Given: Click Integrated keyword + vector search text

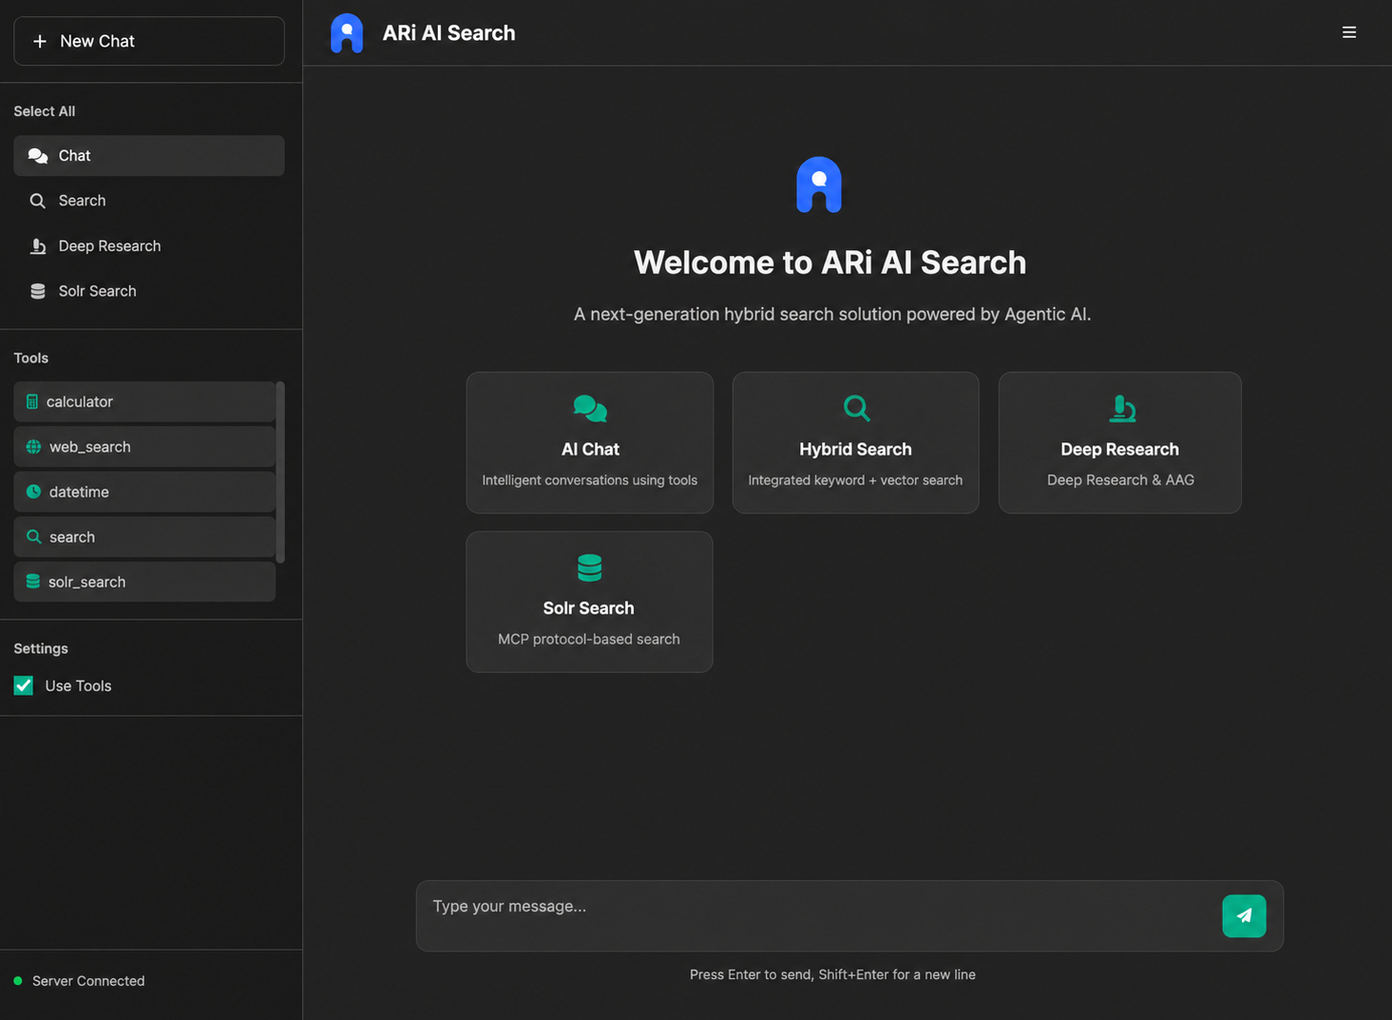Looking at the screenshot, I should coord(856,480).
